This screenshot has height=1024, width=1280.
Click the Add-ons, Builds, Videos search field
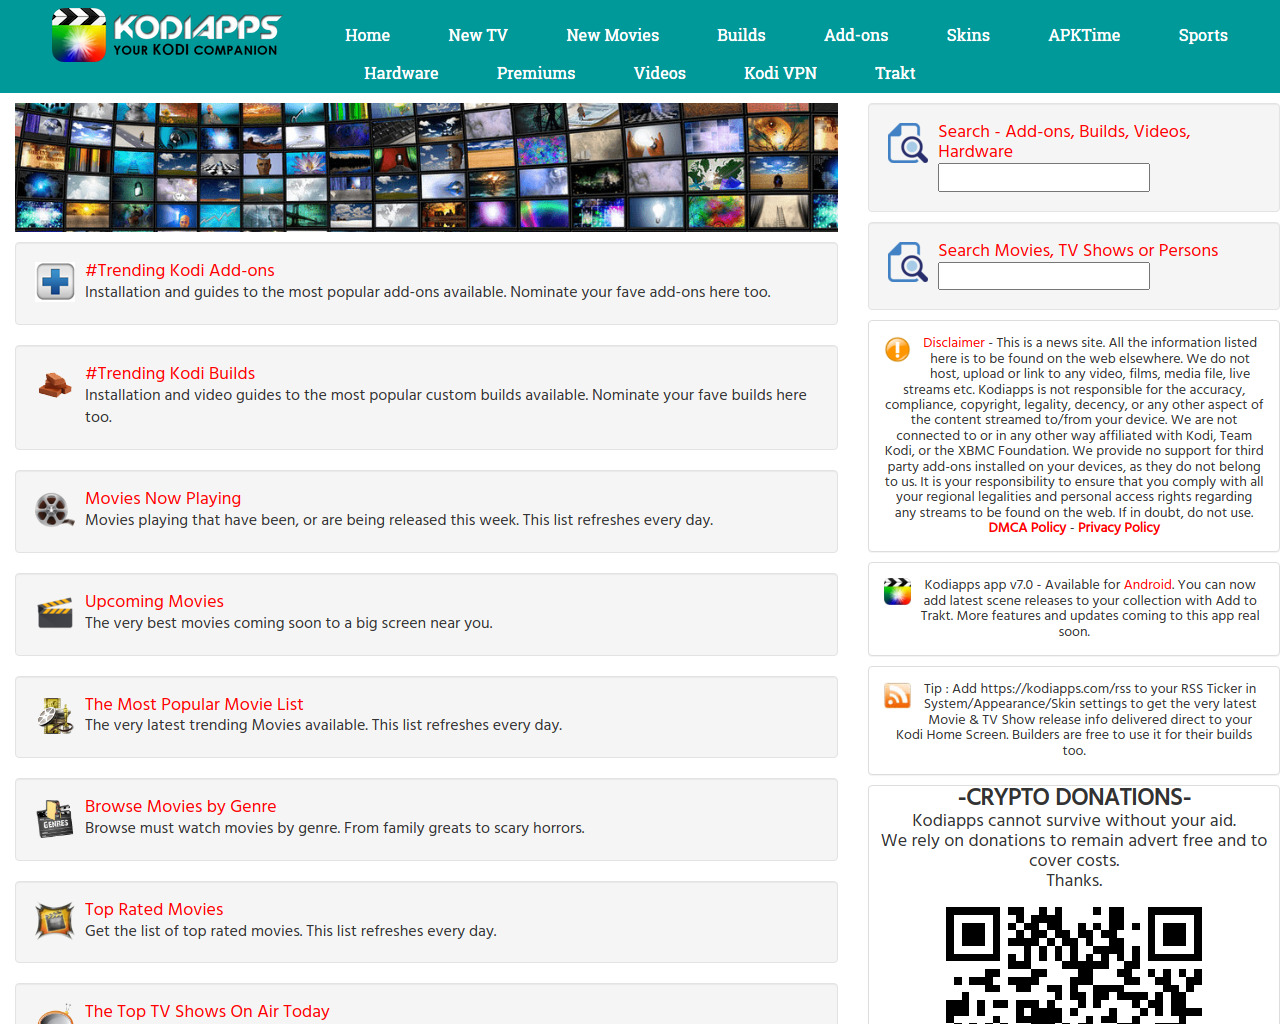click(x=1043, y=178)
